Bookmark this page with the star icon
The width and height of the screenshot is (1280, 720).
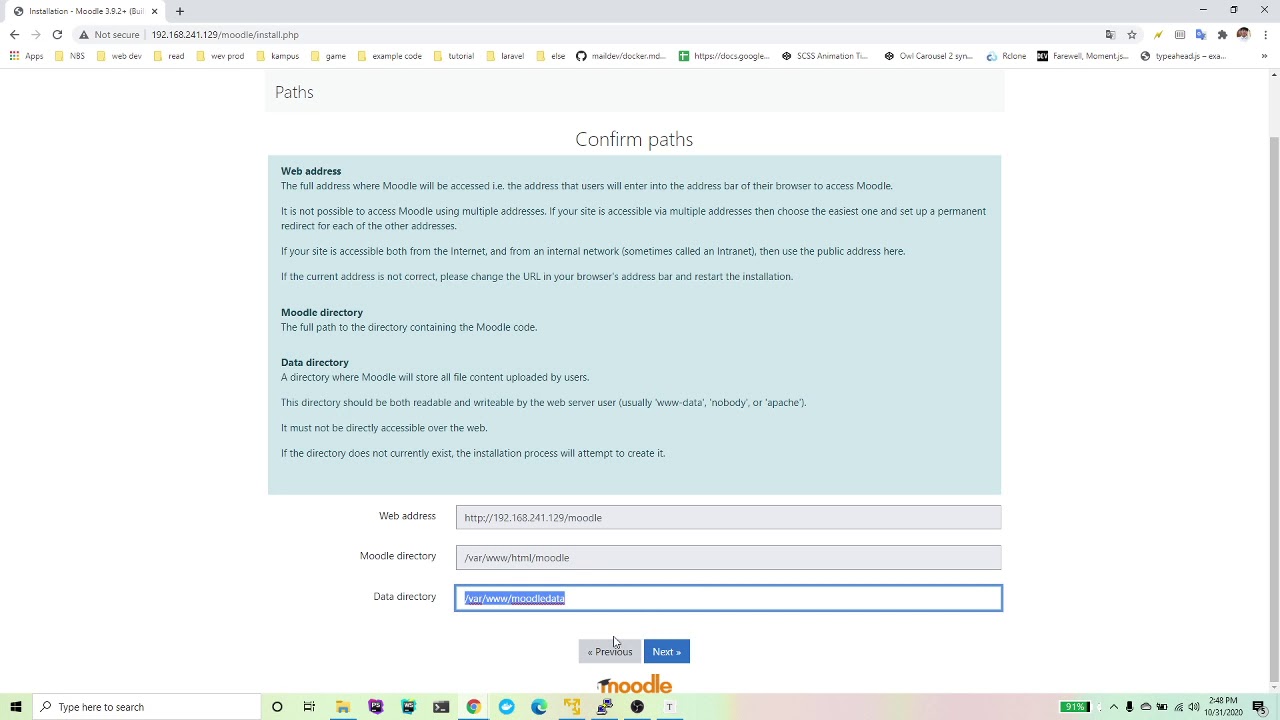1132,34
